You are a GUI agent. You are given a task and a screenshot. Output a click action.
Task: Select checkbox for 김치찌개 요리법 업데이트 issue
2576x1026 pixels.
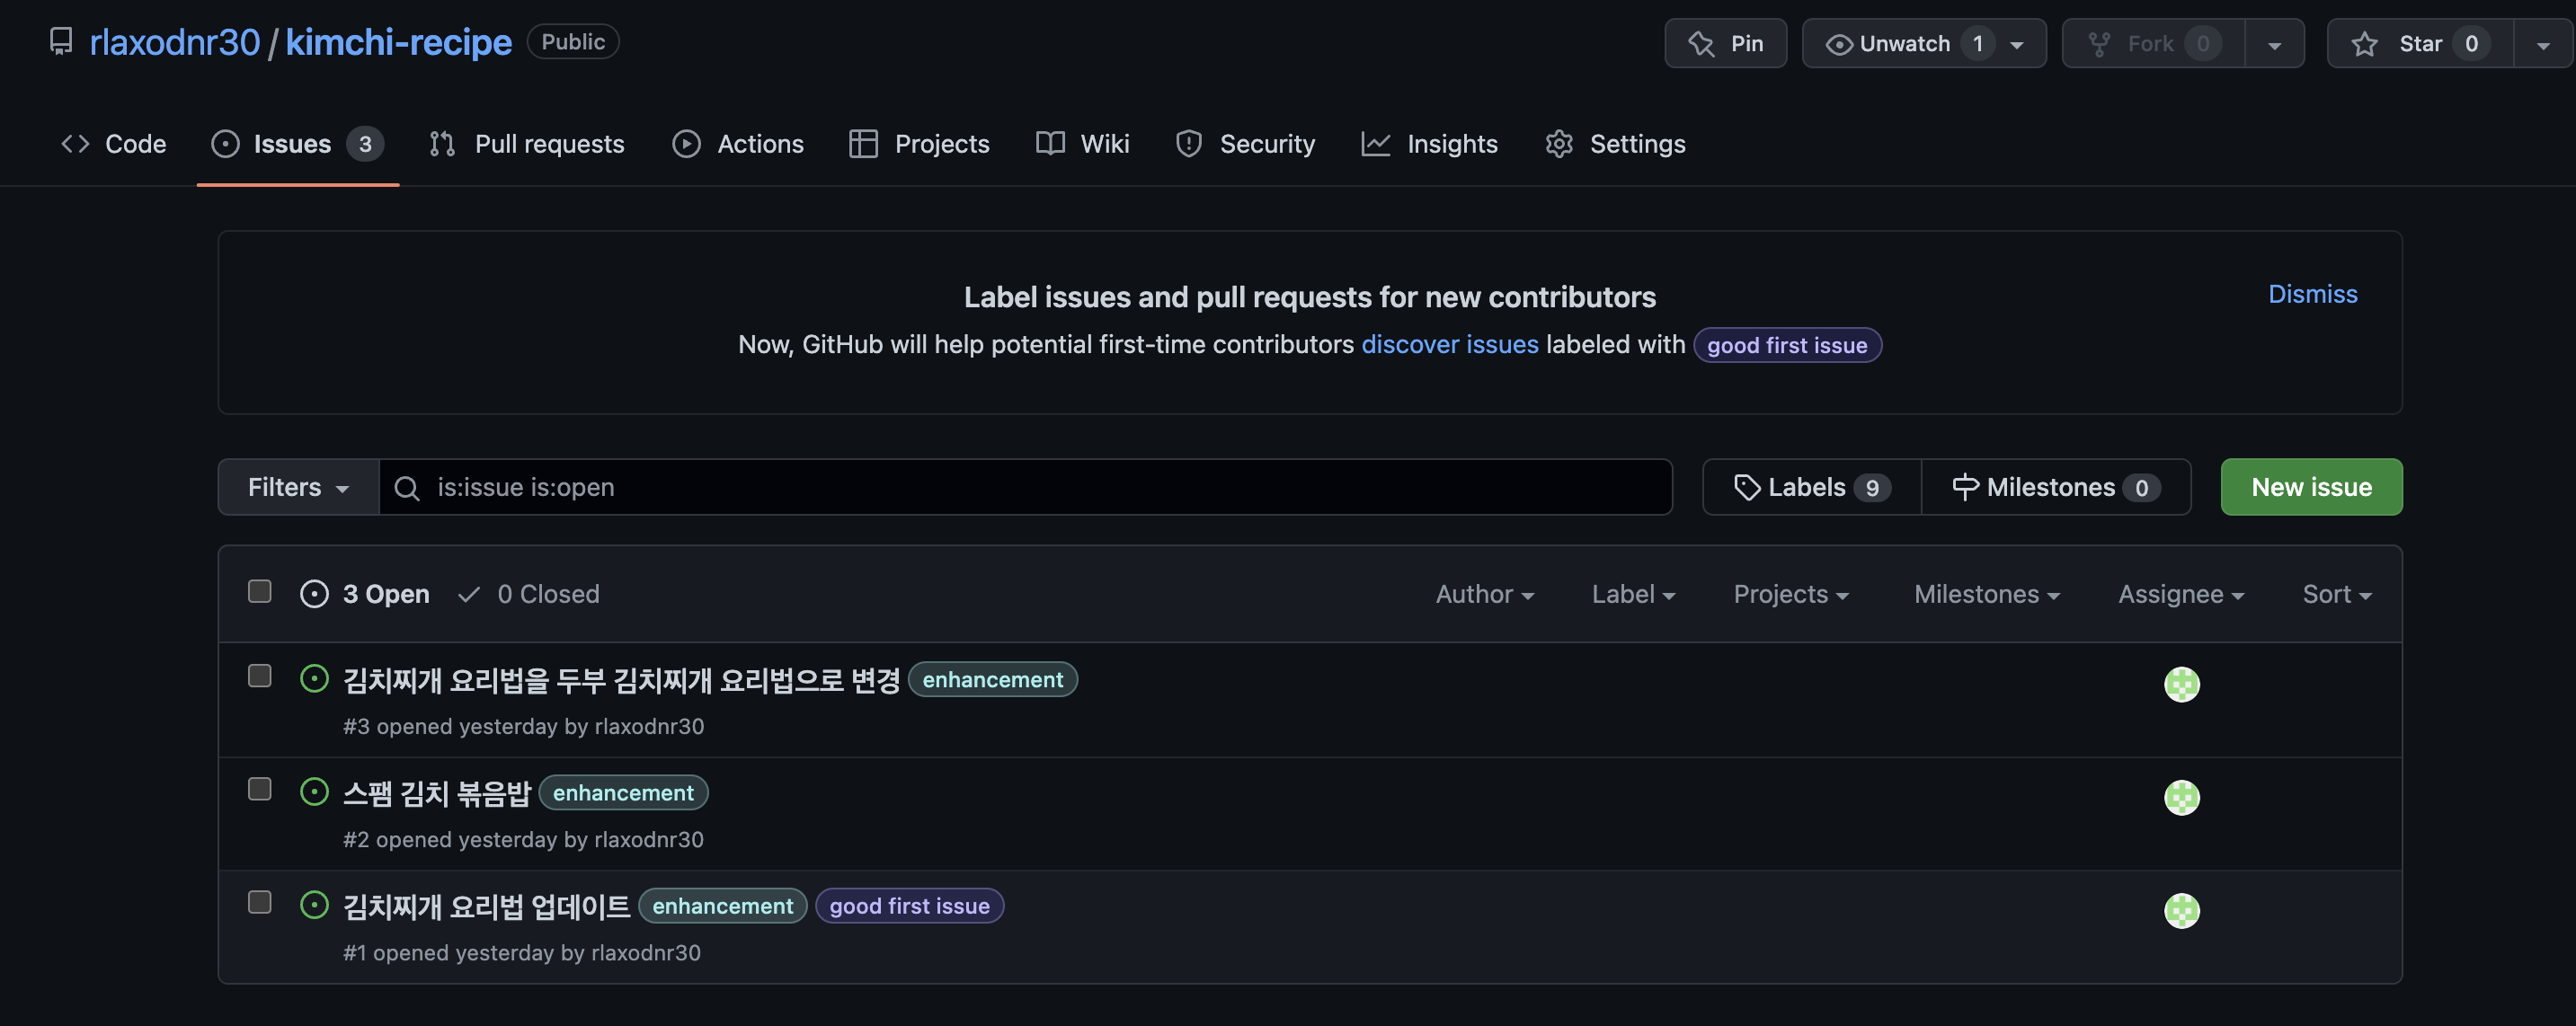point(260,903)
